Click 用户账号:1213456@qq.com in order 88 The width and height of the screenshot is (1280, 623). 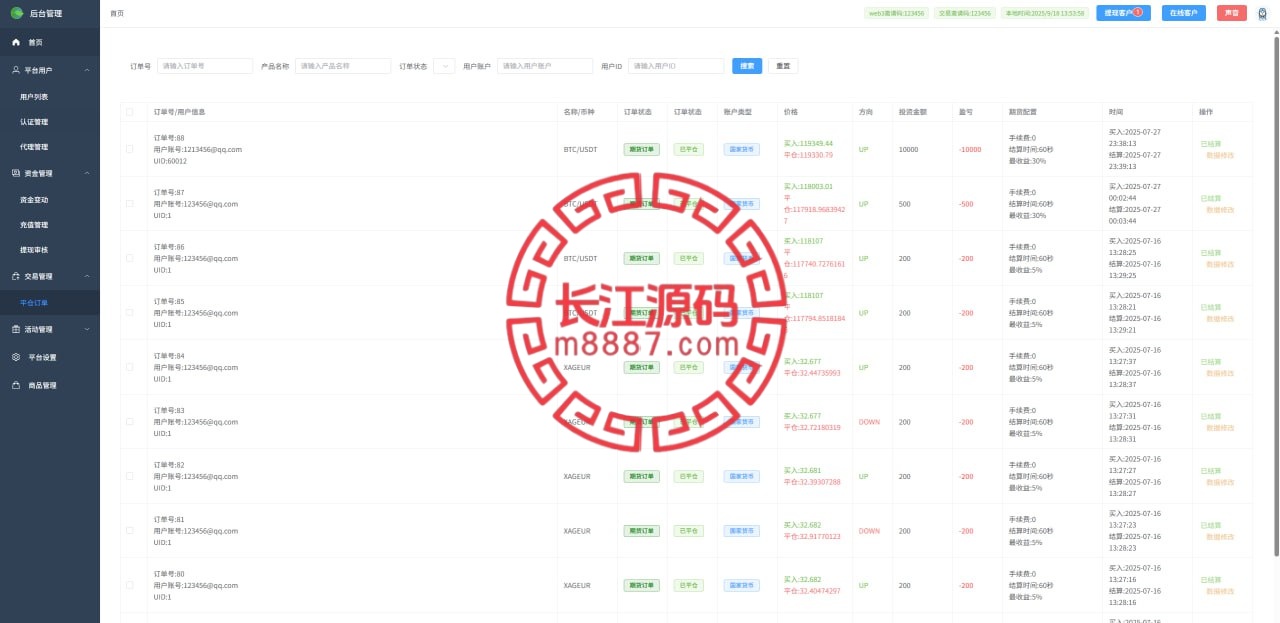point(197,149)
